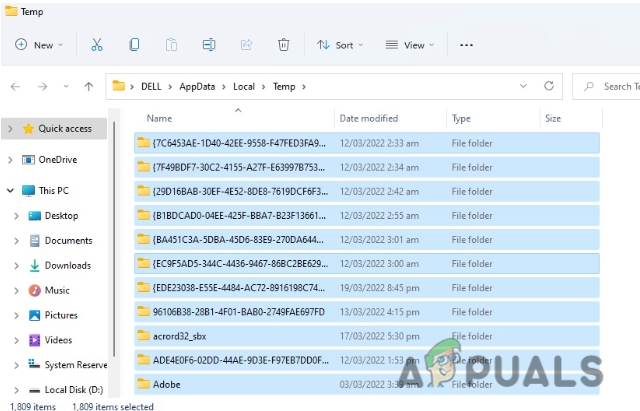Viewport: 640px width, 411px height.
Task: Expand the Music tree node
Action: click(16, 291)
